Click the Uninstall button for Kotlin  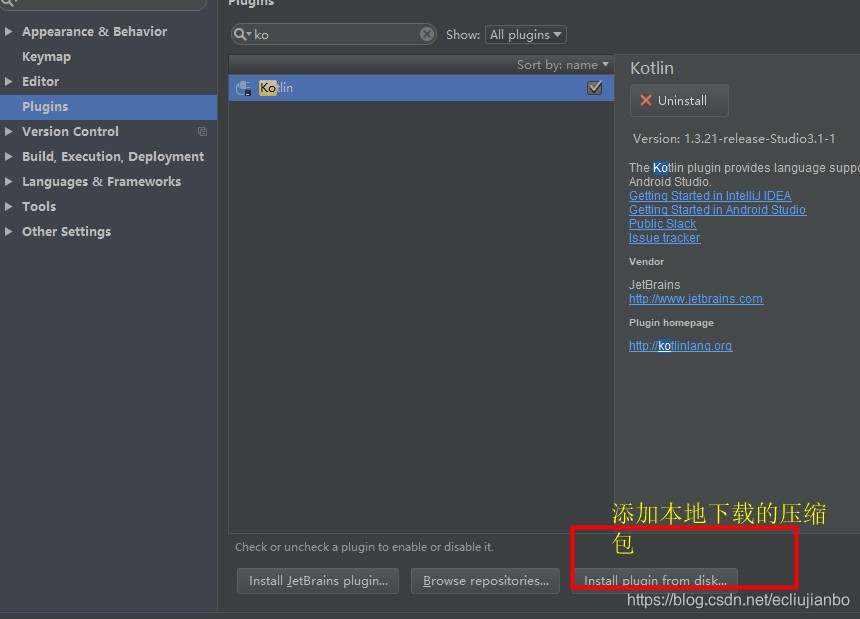pyautogui.click(x=679, y=100)
